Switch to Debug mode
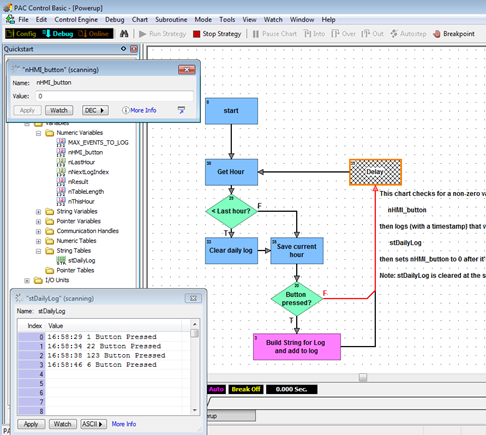This screenshot has height=435, width=486. coord(58,34)
